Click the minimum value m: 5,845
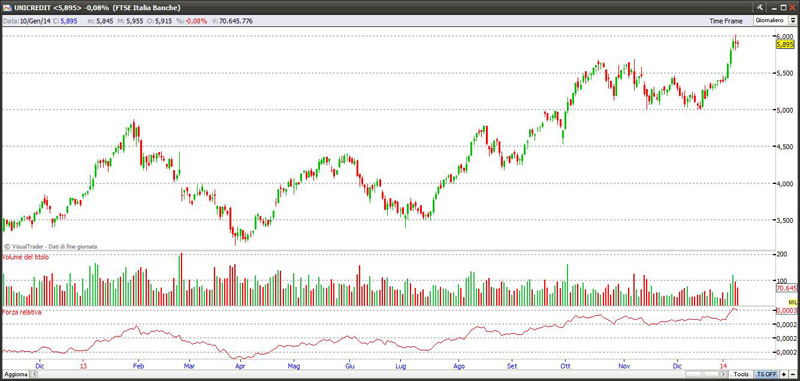Image resolution: width=800 pixels, height=381 pixels. click(102, 21)
